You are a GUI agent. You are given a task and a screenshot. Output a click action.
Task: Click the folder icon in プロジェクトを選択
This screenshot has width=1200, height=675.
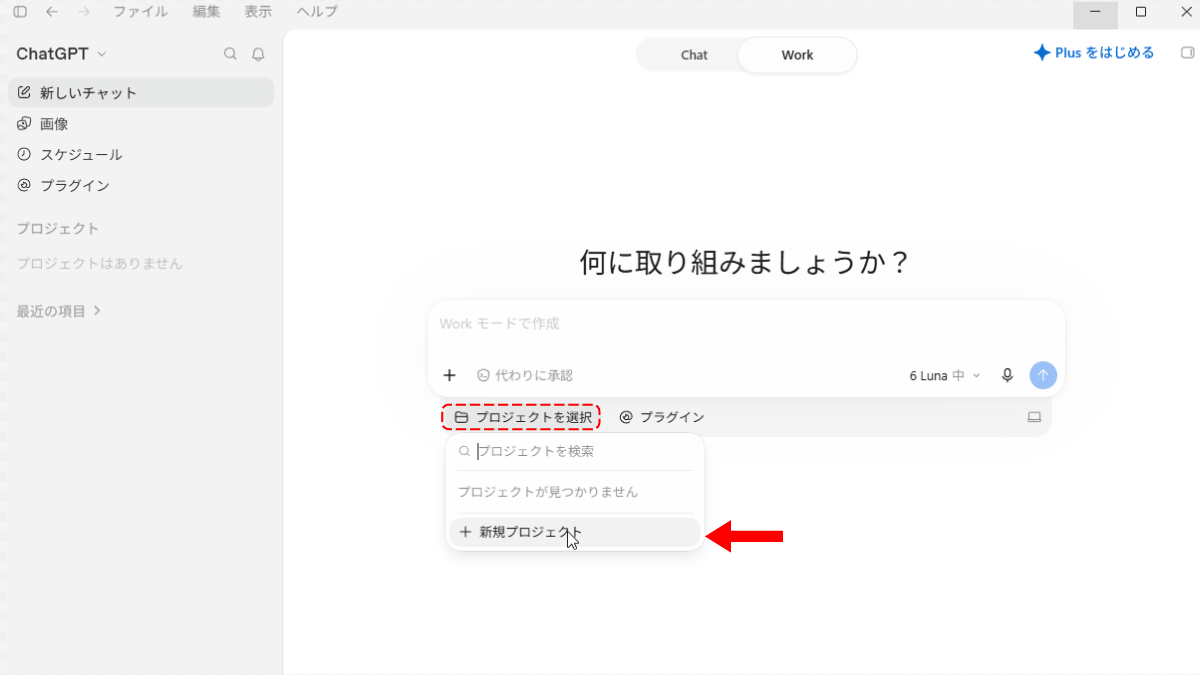(461, 417)
